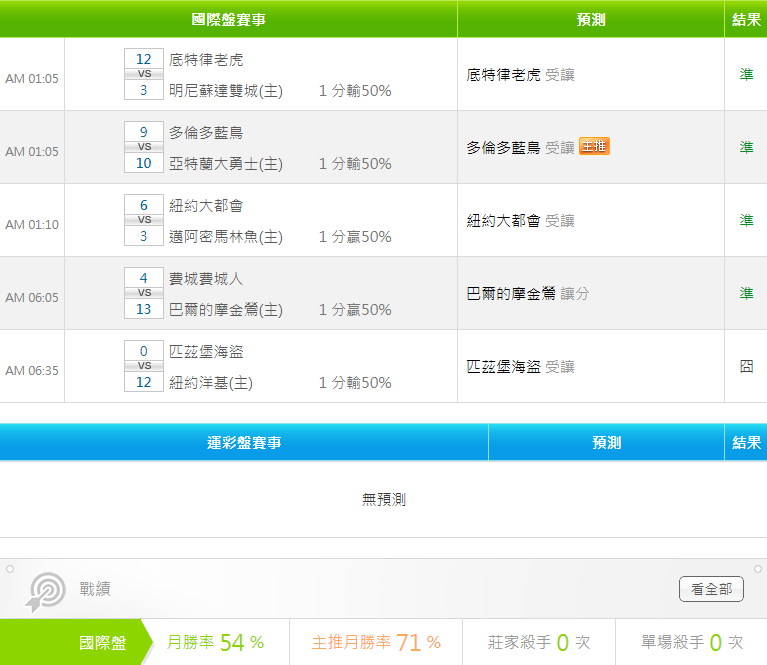Click prediction 匹茲堡海盜 受讓
This screenshot has height=665, width=767.
[520, 367]
